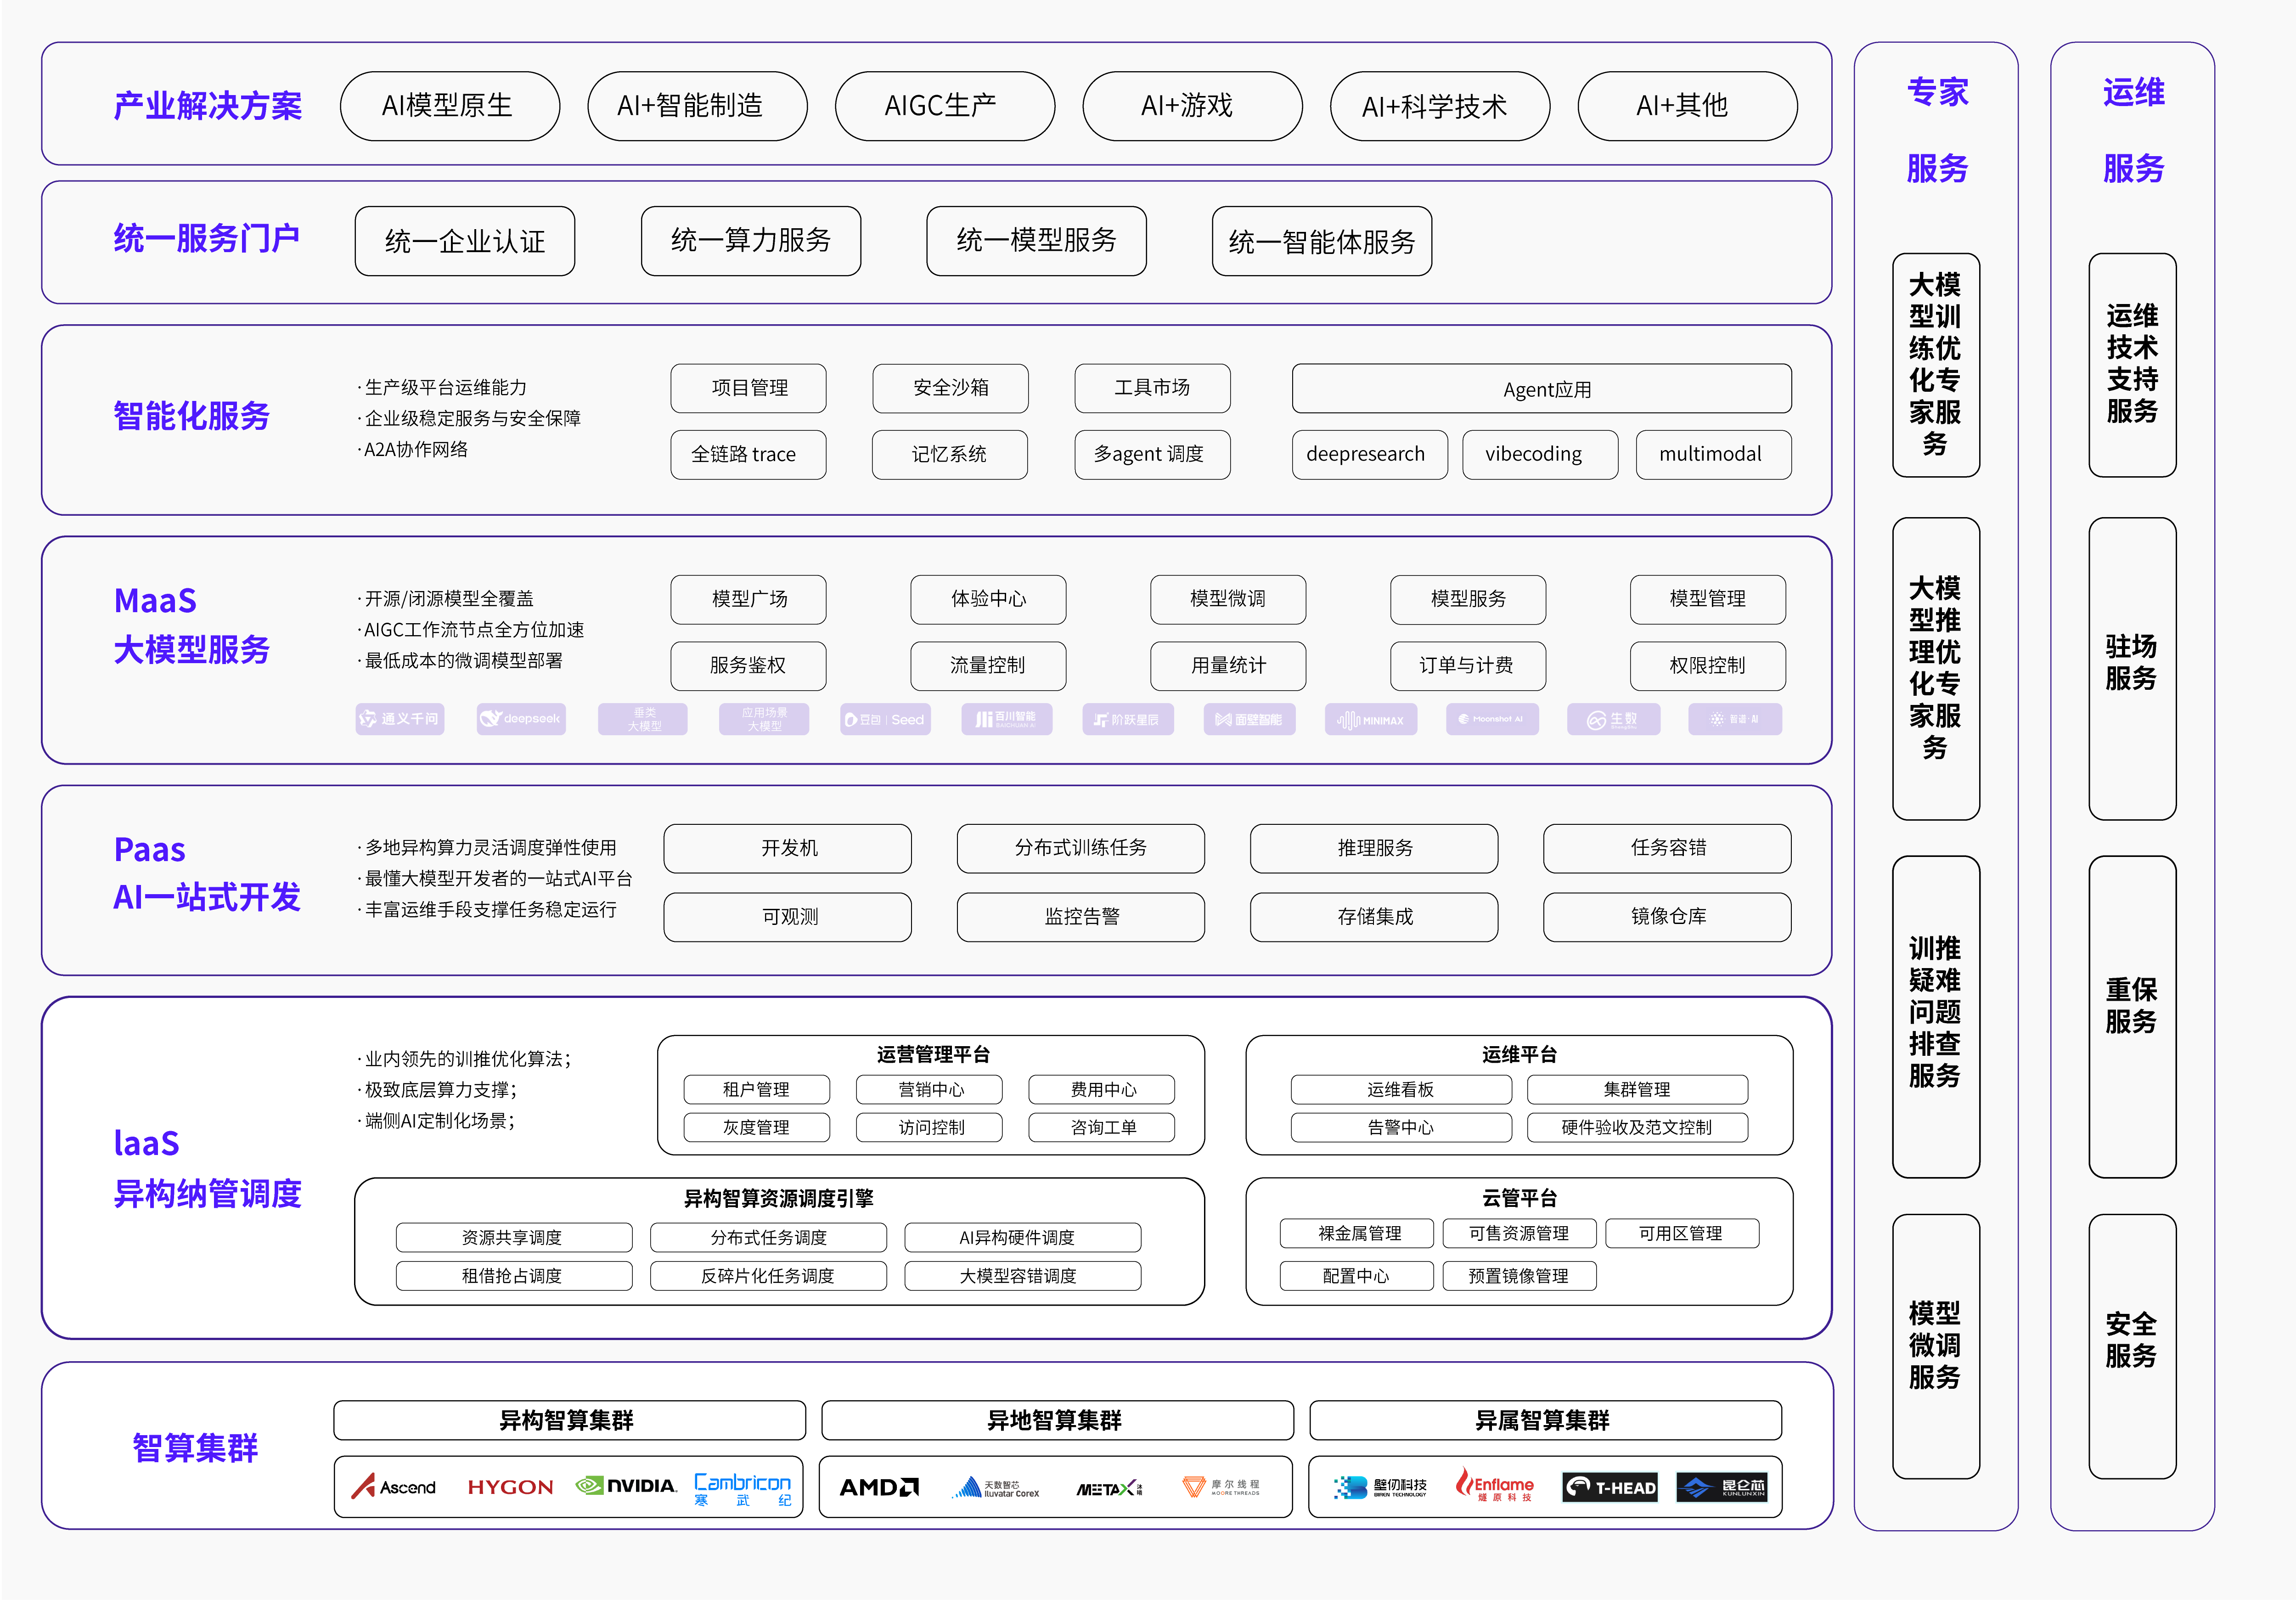Select the AI+其他 pill
This screenshot has height=1600, width=2296.
coord(1687,106)
